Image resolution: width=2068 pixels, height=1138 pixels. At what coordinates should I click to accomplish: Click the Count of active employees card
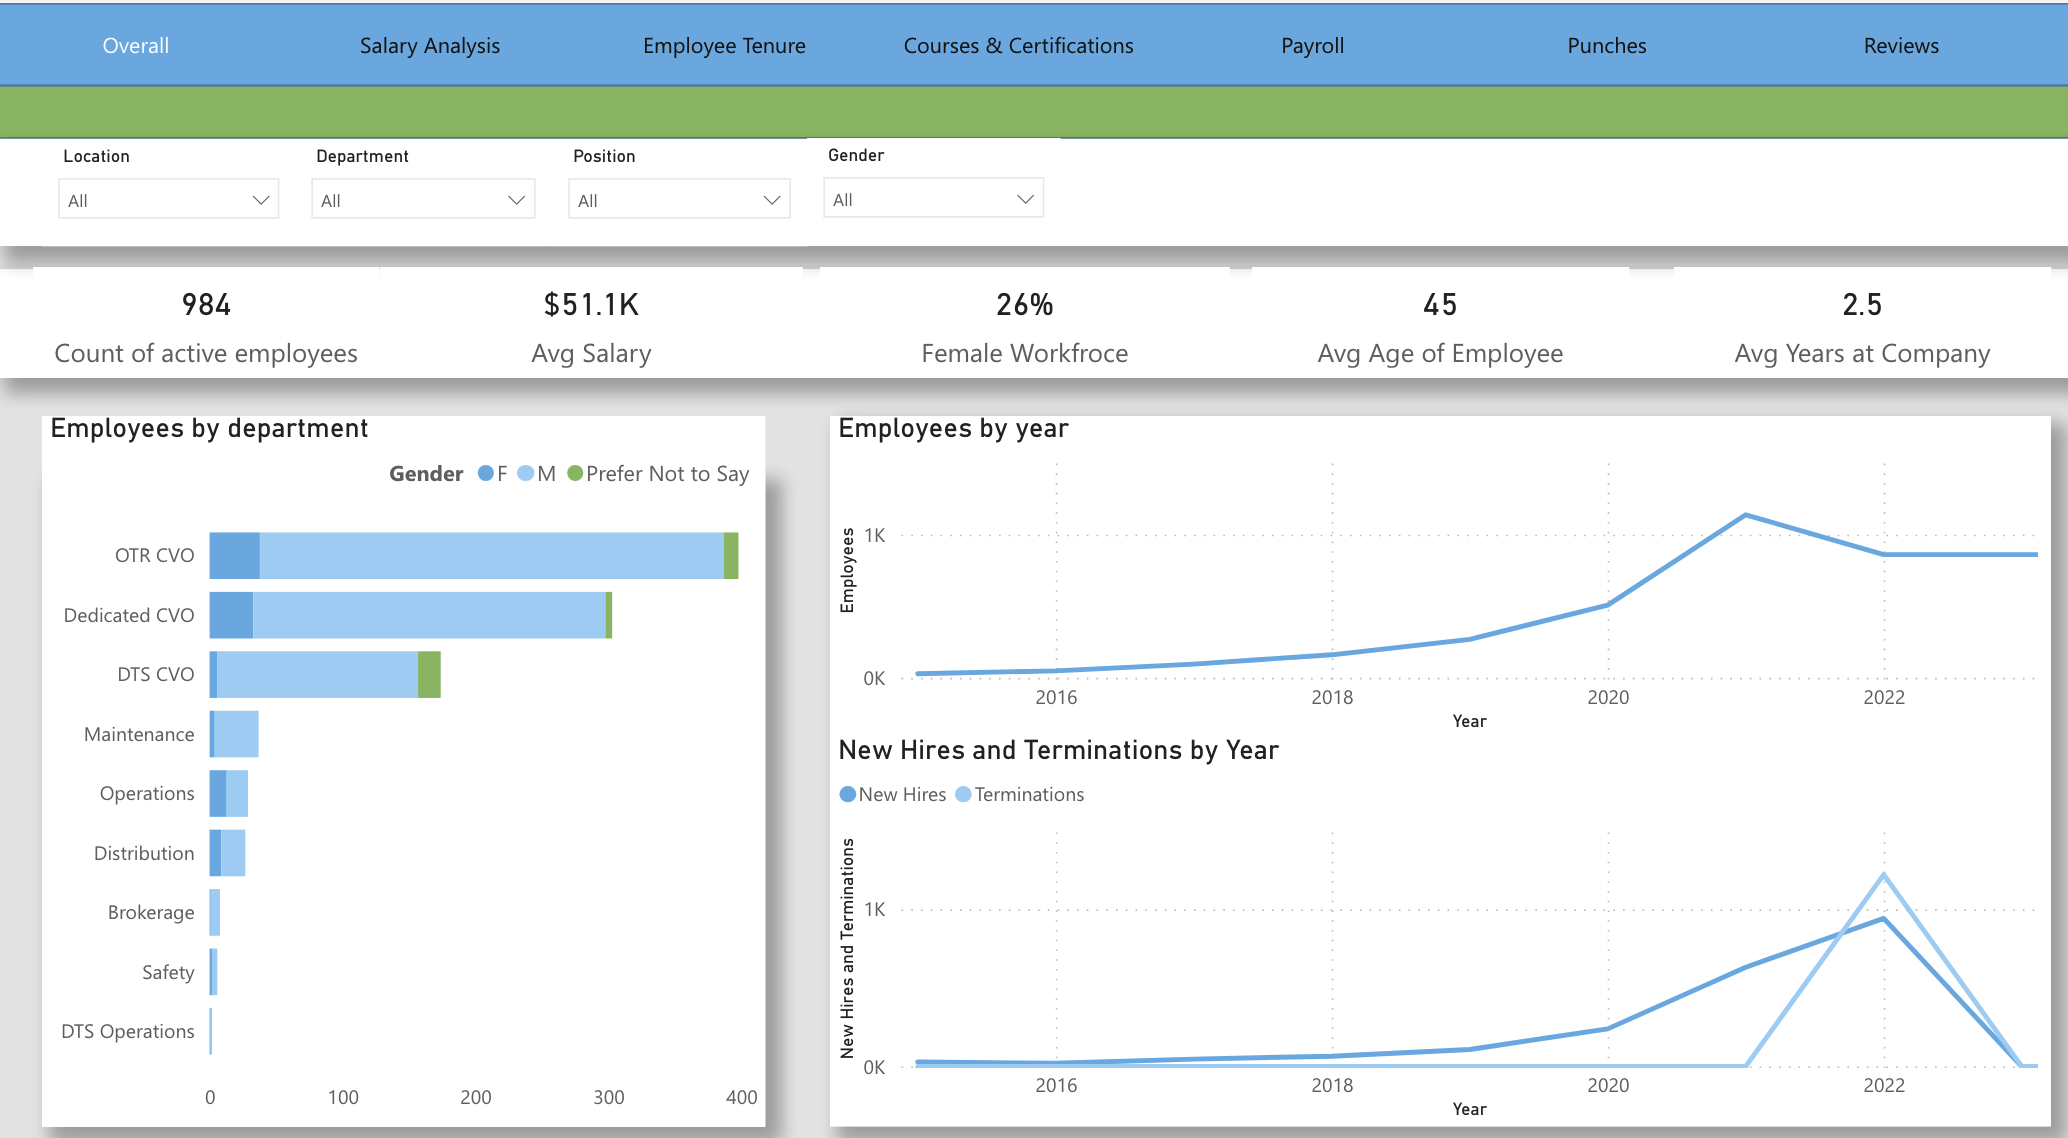coord(206,326)
